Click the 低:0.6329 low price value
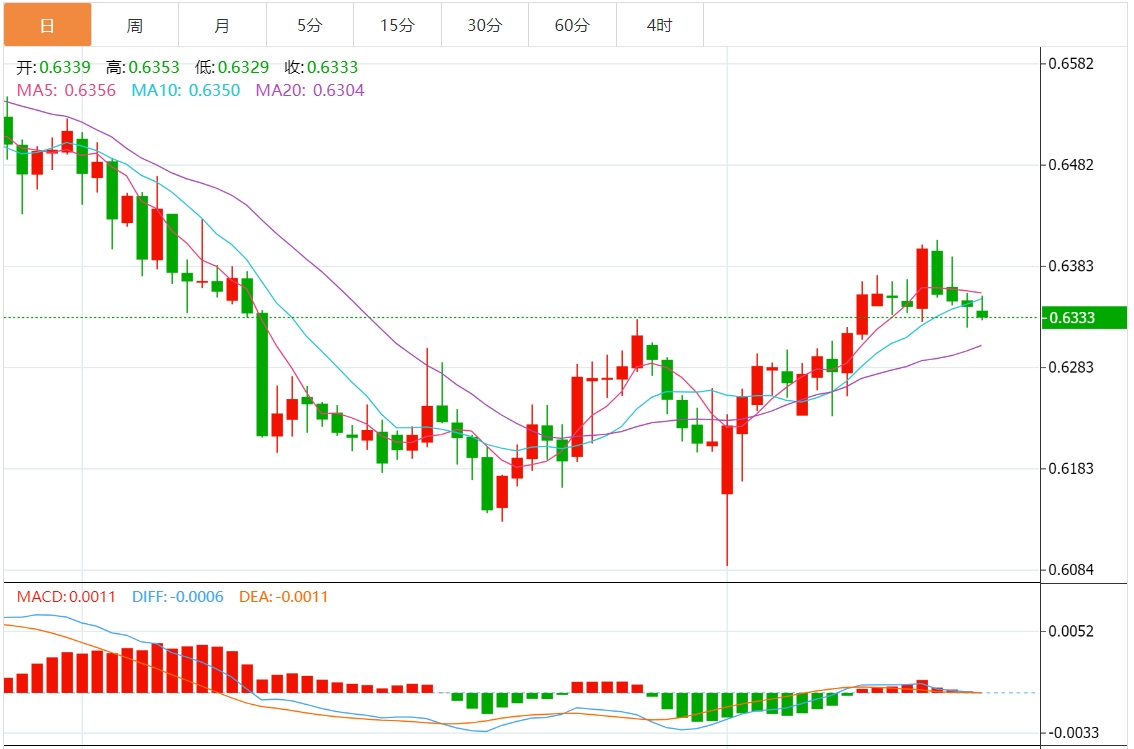Viewport: 1134px width, 749px height. [232, 67]
